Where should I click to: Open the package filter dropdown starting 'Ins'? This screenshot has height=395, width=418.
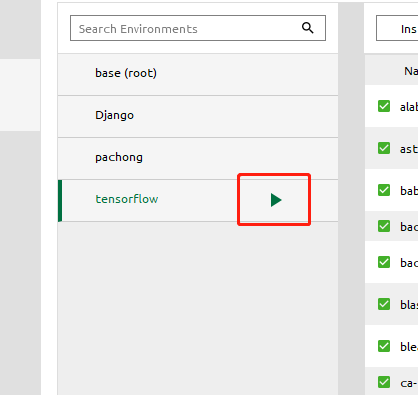click(x=397, y=28)
